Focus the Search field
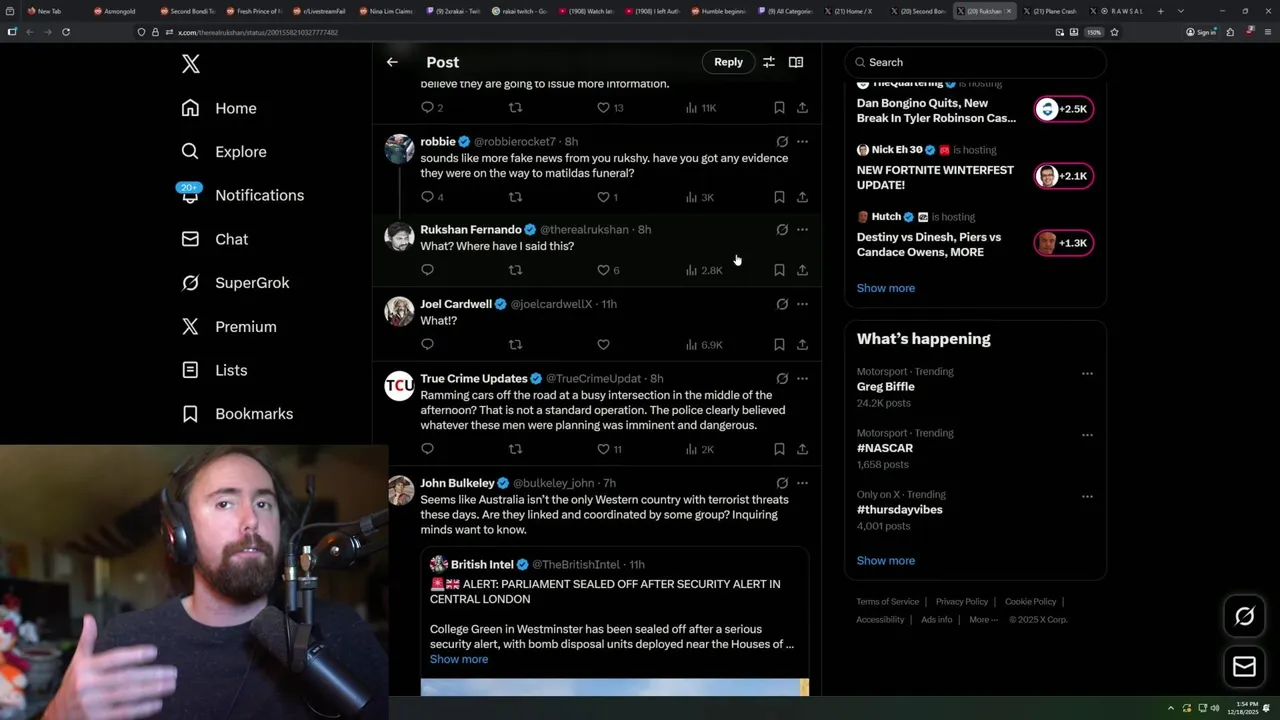The image size is (1280, 720). tap(975, 62)
